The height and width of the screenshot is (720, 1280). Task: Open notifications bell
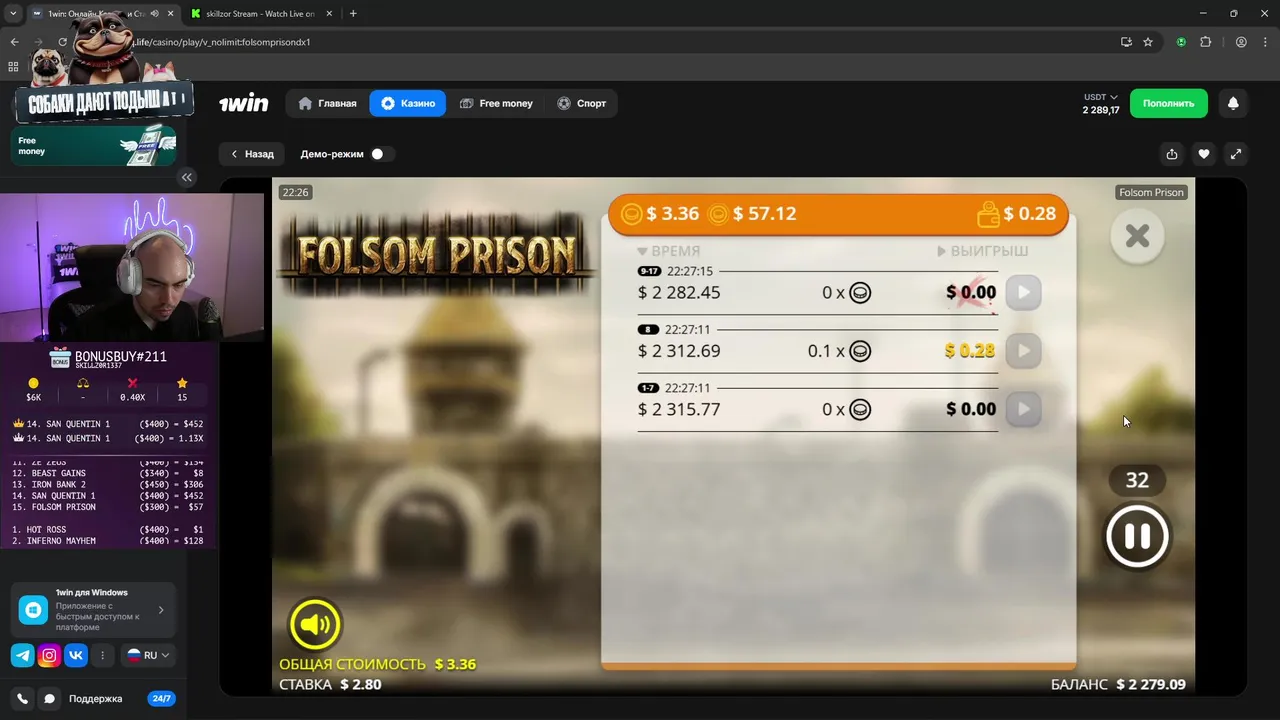(x=1233, y=103)
